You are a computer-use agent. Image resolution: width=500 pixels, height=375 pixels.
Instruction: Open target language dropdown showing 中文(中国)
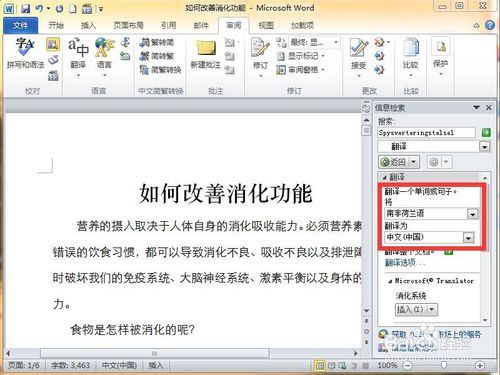468,238
